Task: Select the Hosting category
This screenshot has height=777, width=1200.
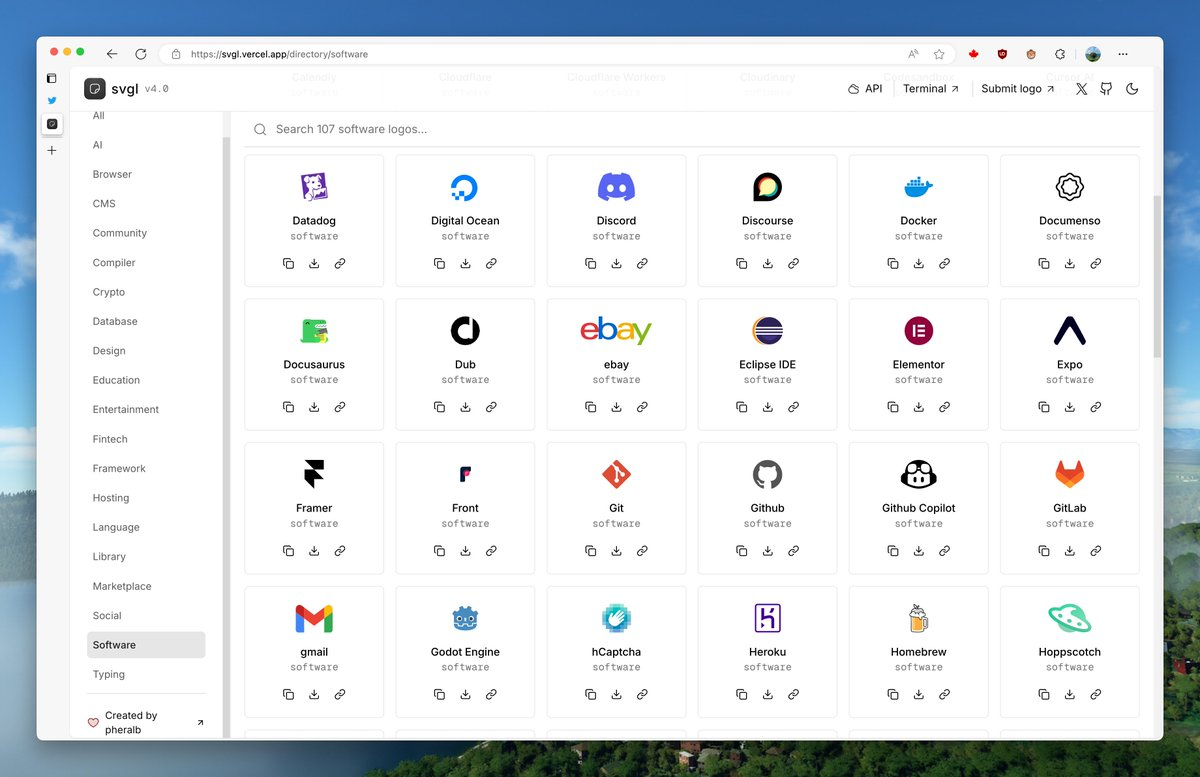Action: click(x=146, y=498)
